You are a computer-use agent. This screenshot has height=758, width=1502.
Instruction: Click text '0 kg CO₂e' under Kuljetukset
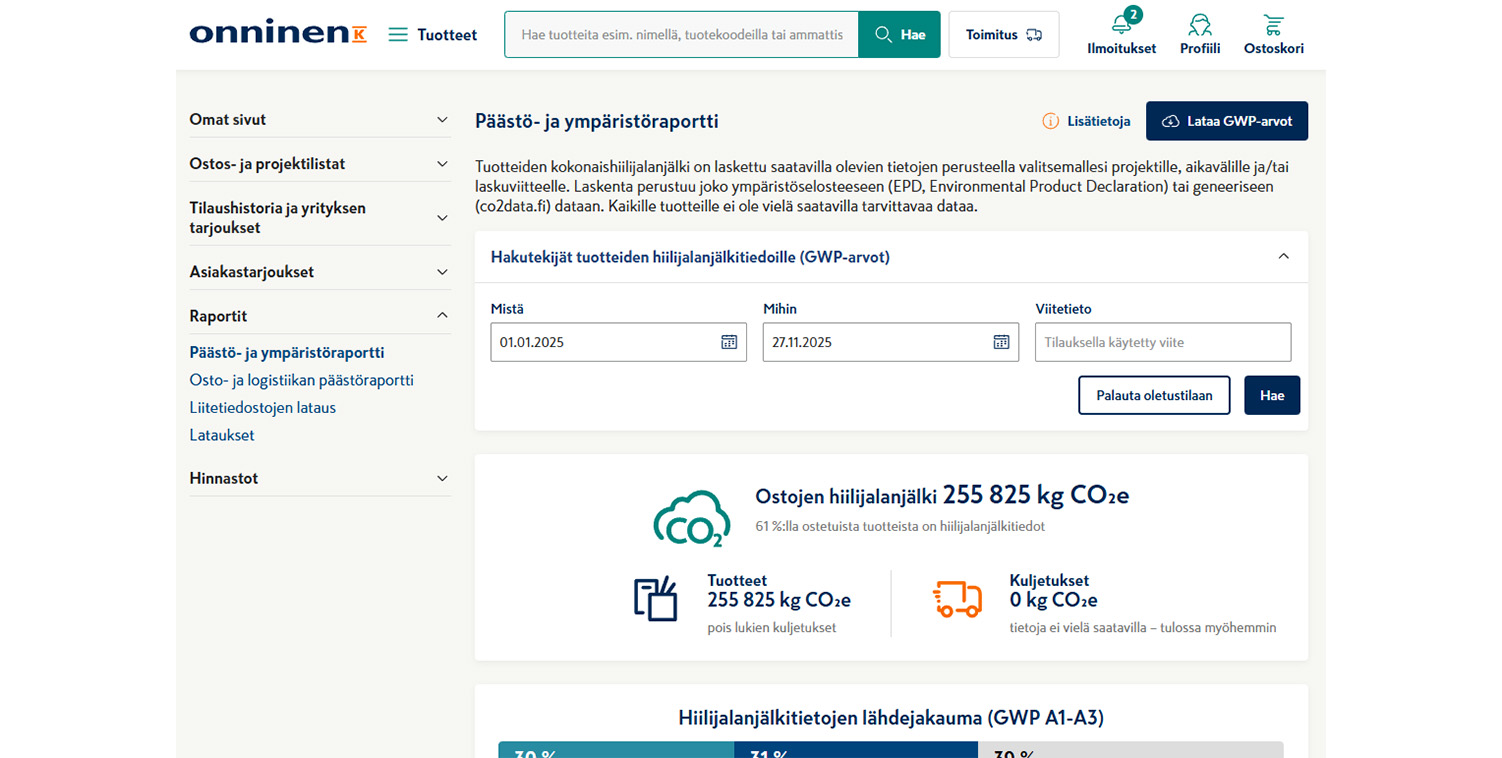pyautogui.click(x=1054, y=601)
